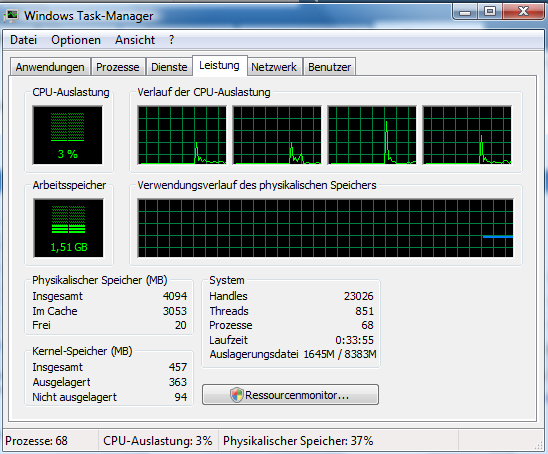The height and width of the screenshot is (454, 548).
Task: Click the third CPU history graph
Action: point(372,135)
